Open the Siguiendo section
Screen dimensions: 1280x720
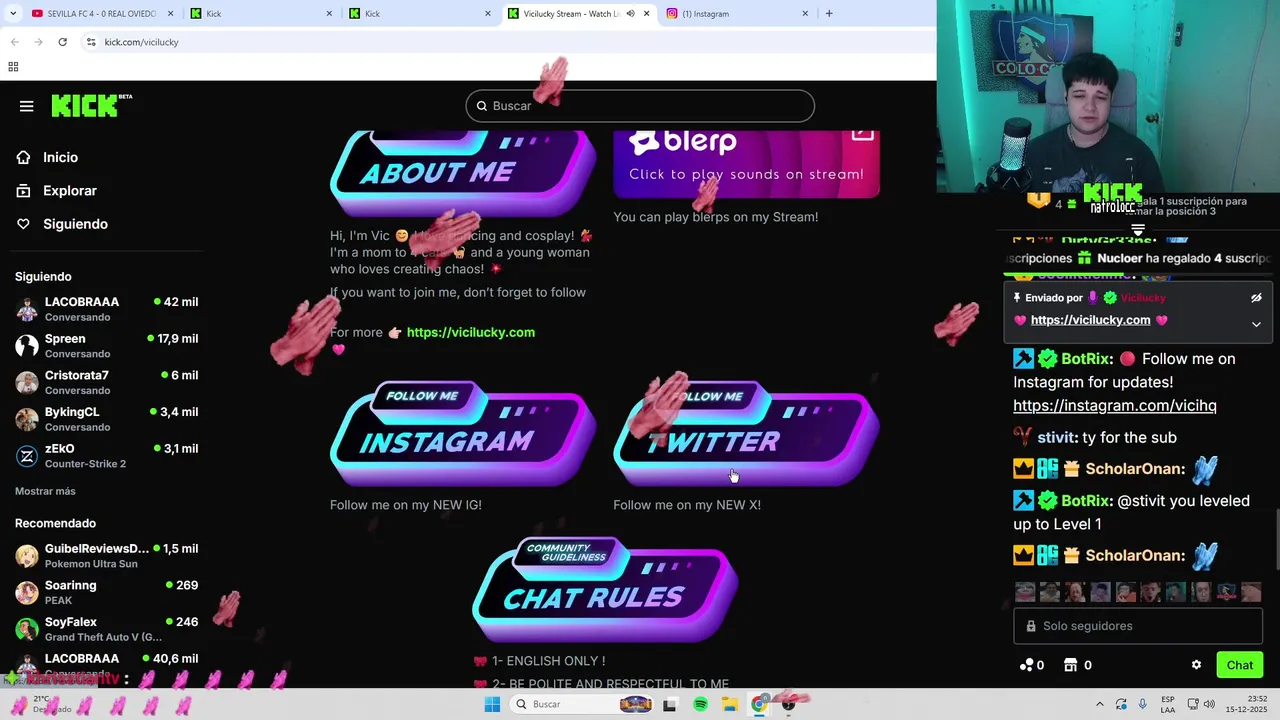tap(75, 224)
